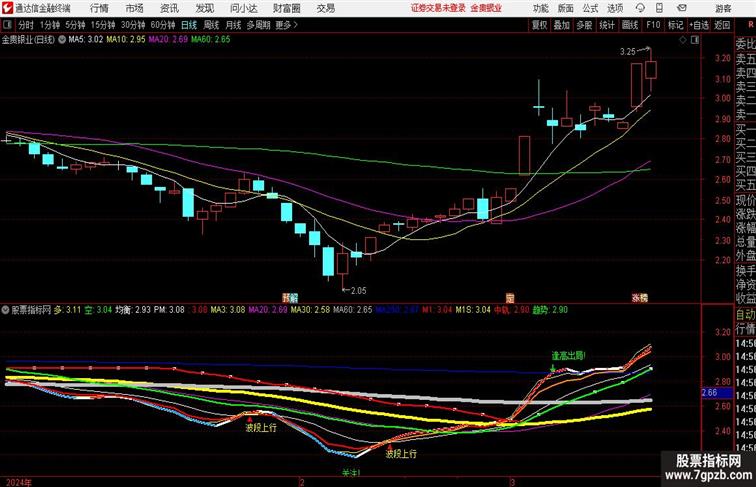This screenshot has height=487, width=756.
Task: Click the 复权 button
Action: (539, 25)
